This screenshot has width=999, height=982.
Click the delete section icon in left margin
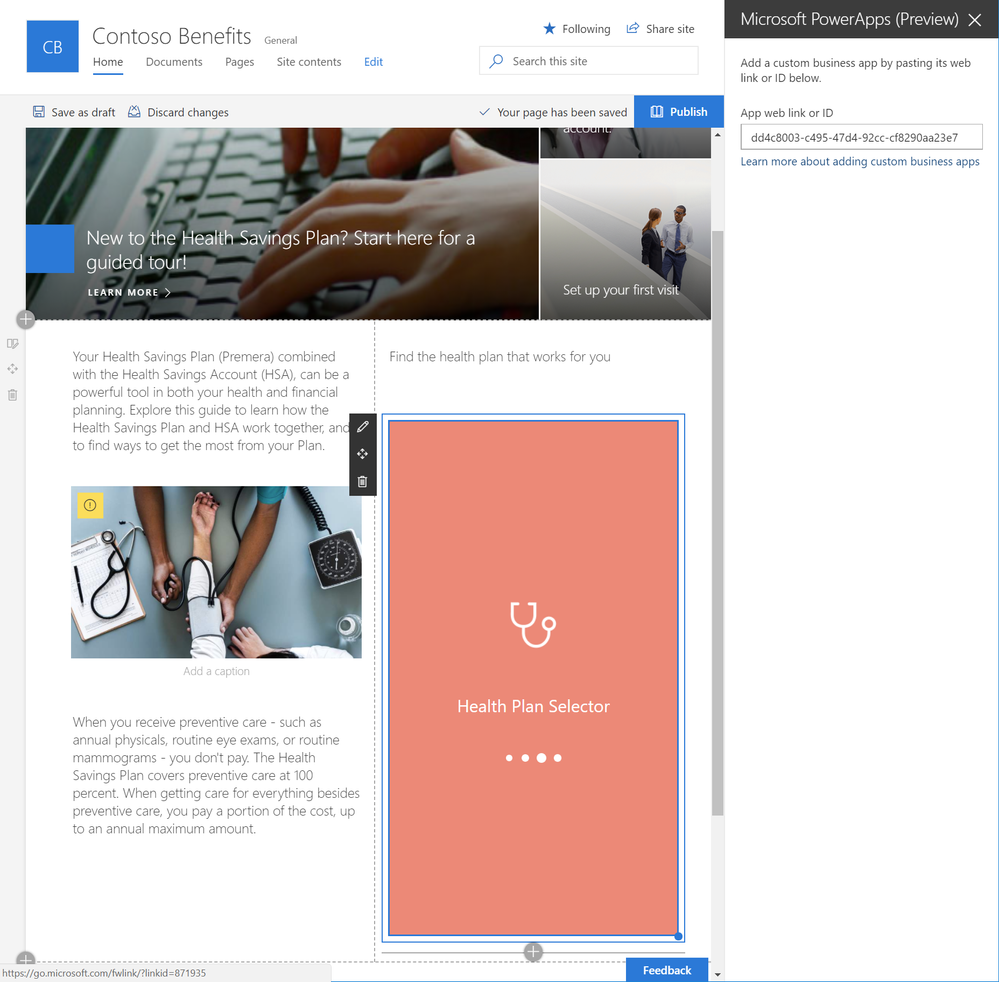(12, 395)
